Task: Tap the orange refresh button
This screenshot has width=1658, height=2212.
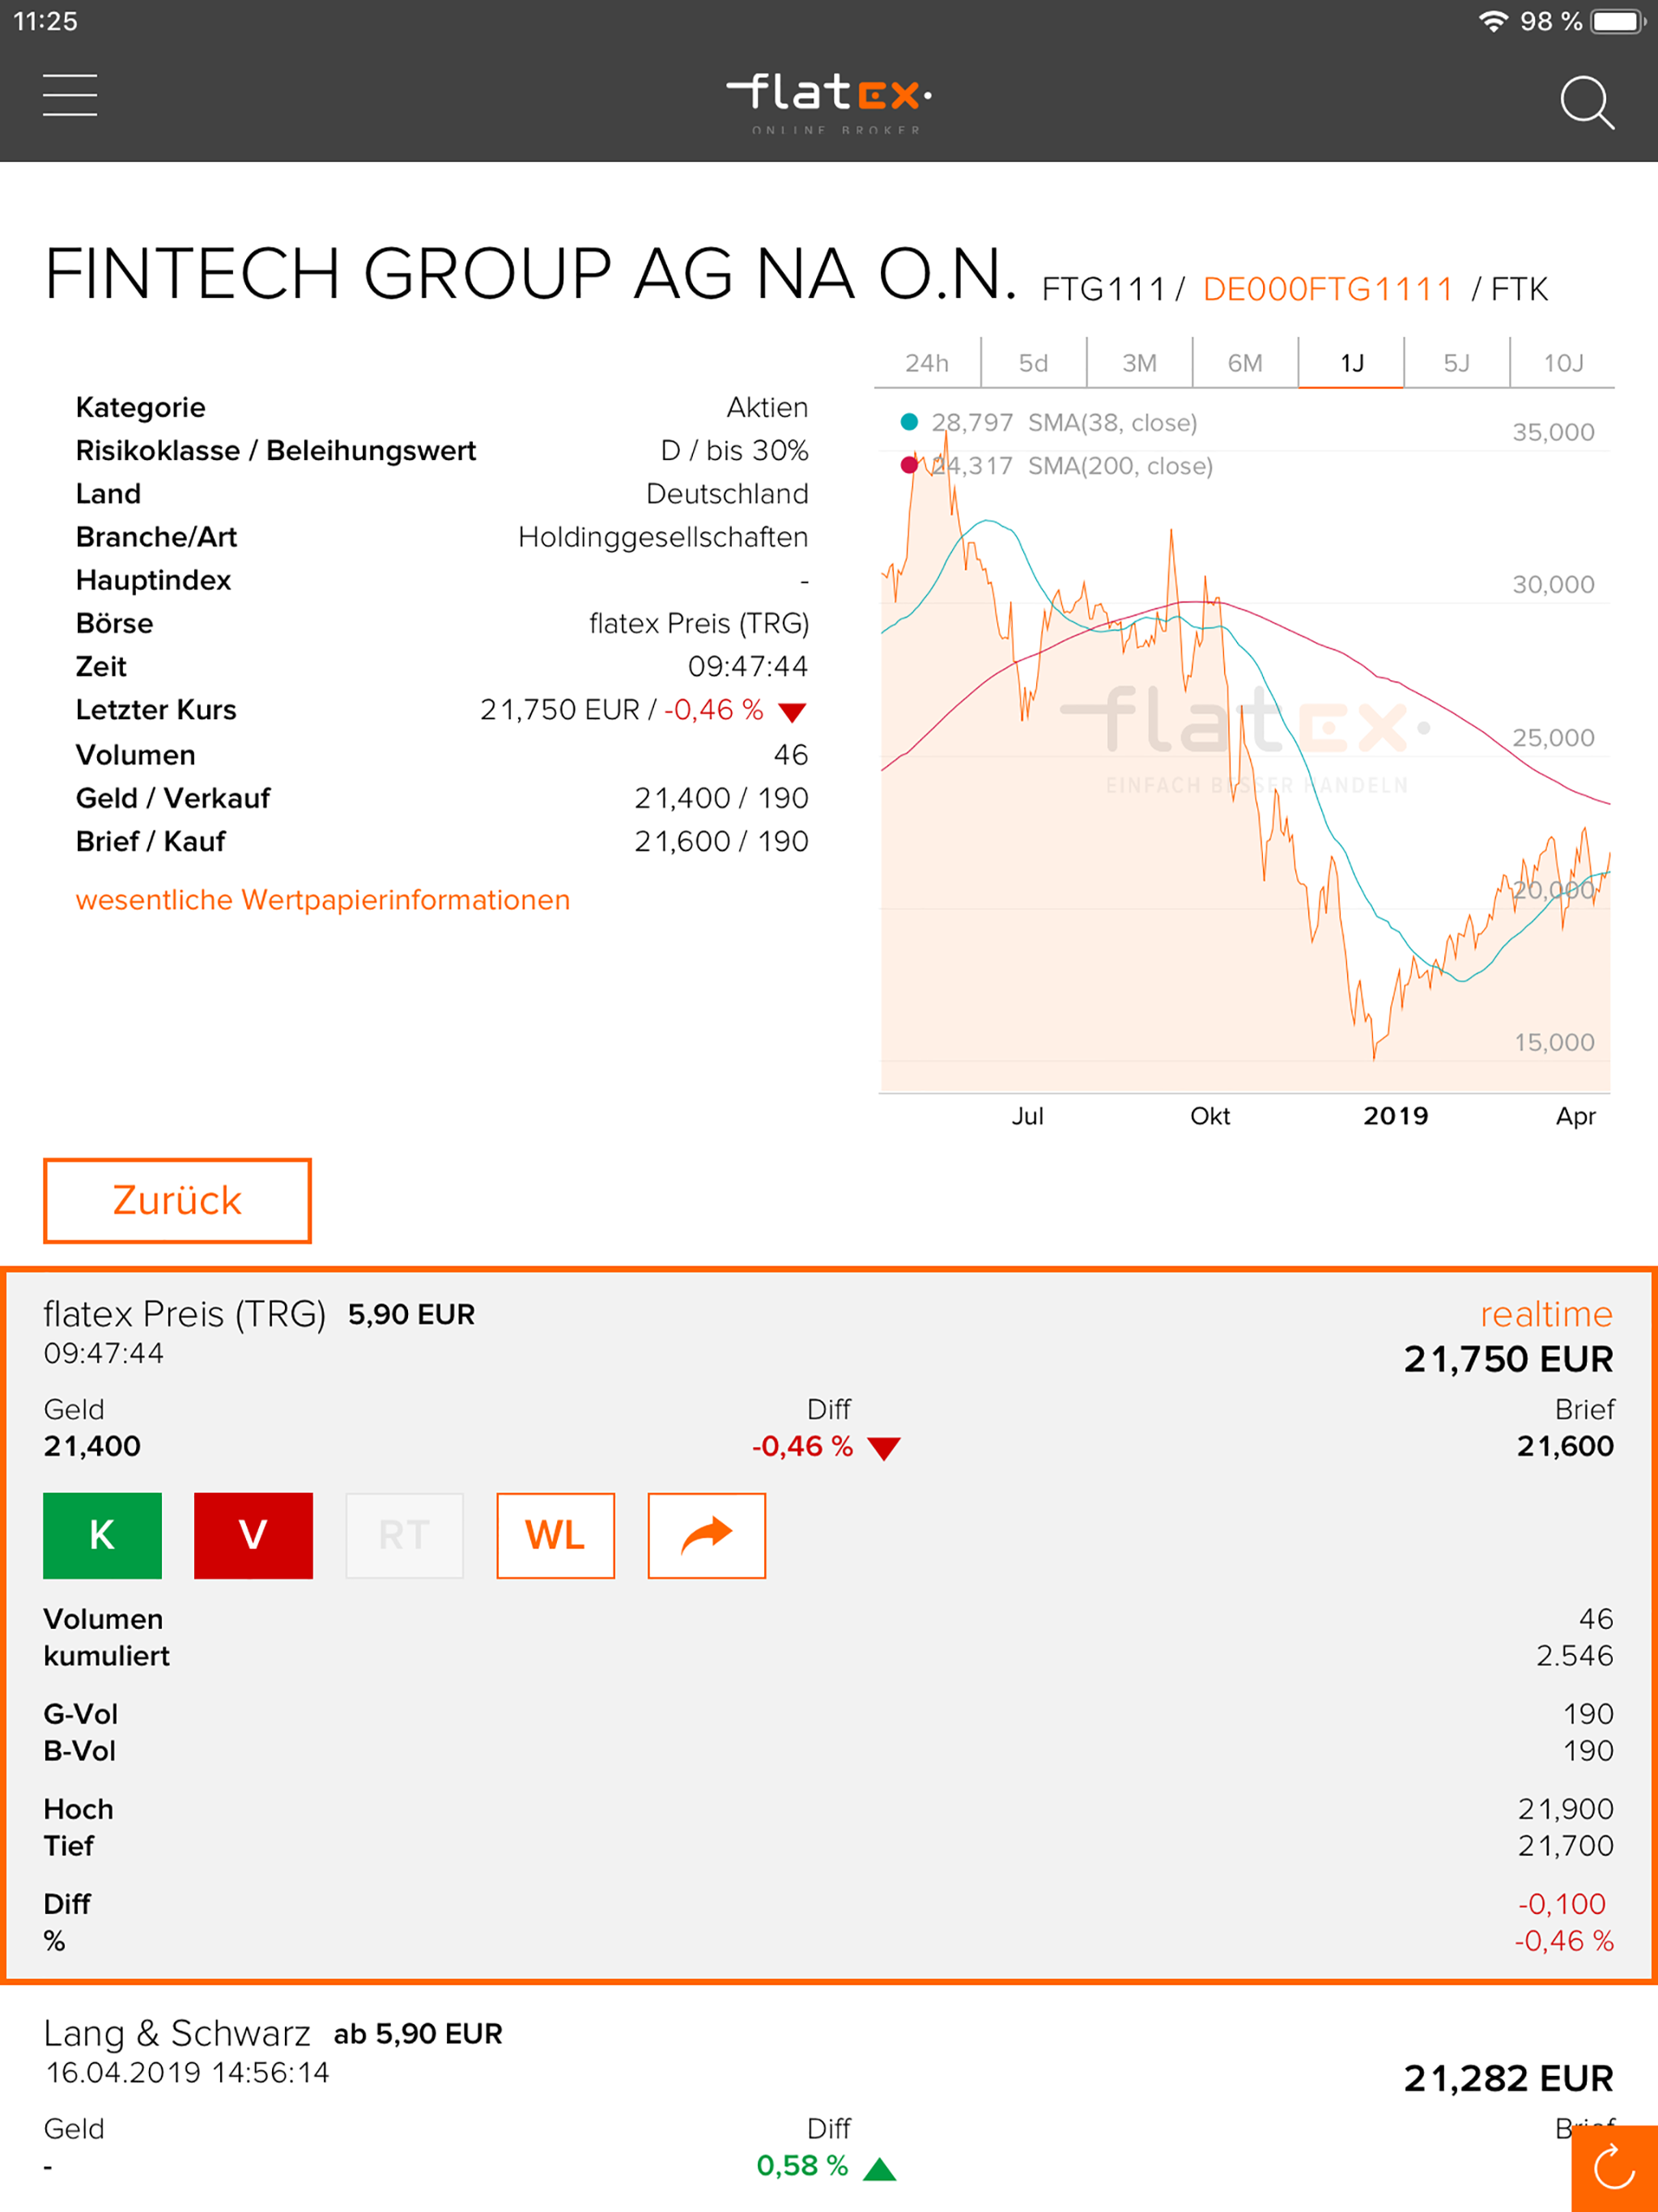Action: click(x=1613, y=2168)
